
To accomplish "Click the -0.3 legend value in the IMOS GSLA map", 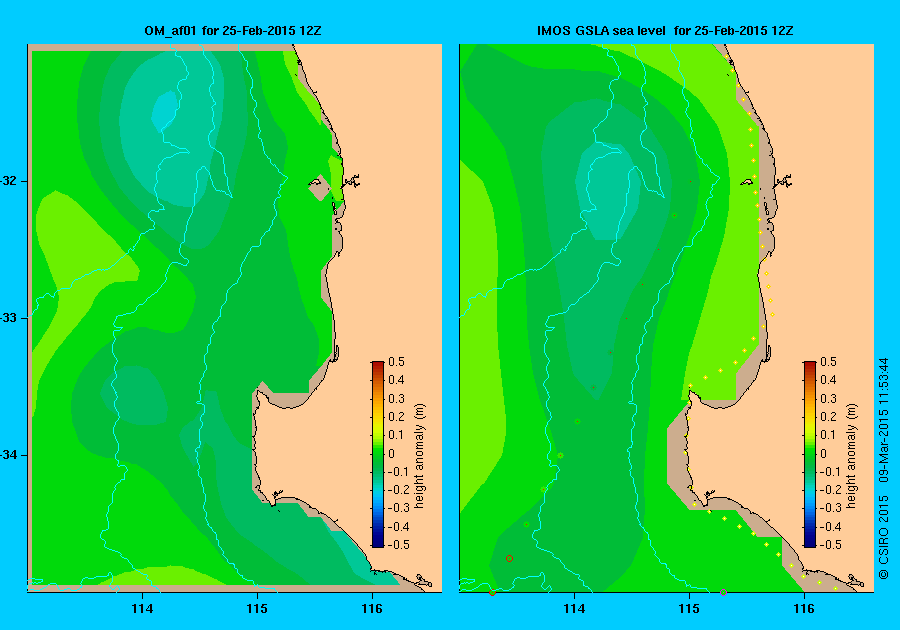I will 831,508.
